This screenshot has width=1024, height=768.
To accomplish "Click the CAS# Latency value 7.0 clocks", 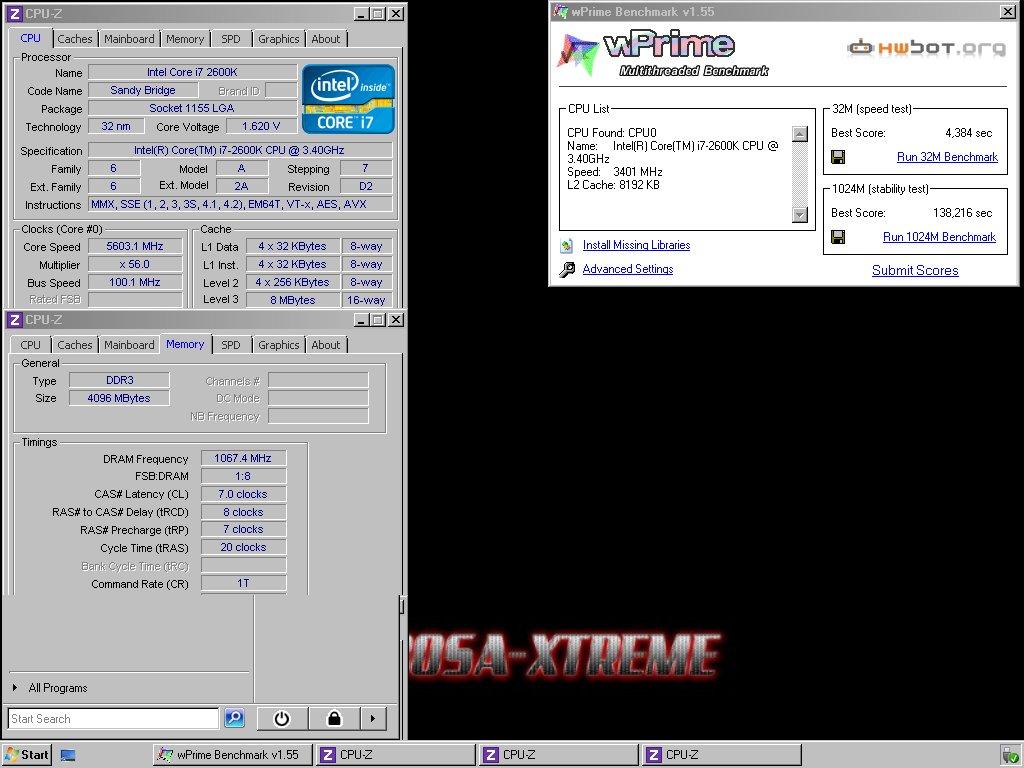I will 243,494.
